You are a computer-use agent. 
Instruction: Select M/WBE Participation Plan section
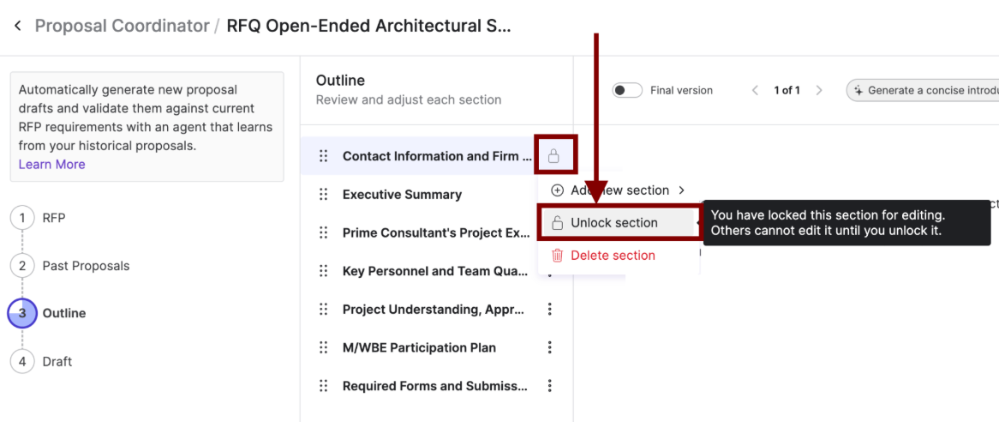(x=419, y=347)
